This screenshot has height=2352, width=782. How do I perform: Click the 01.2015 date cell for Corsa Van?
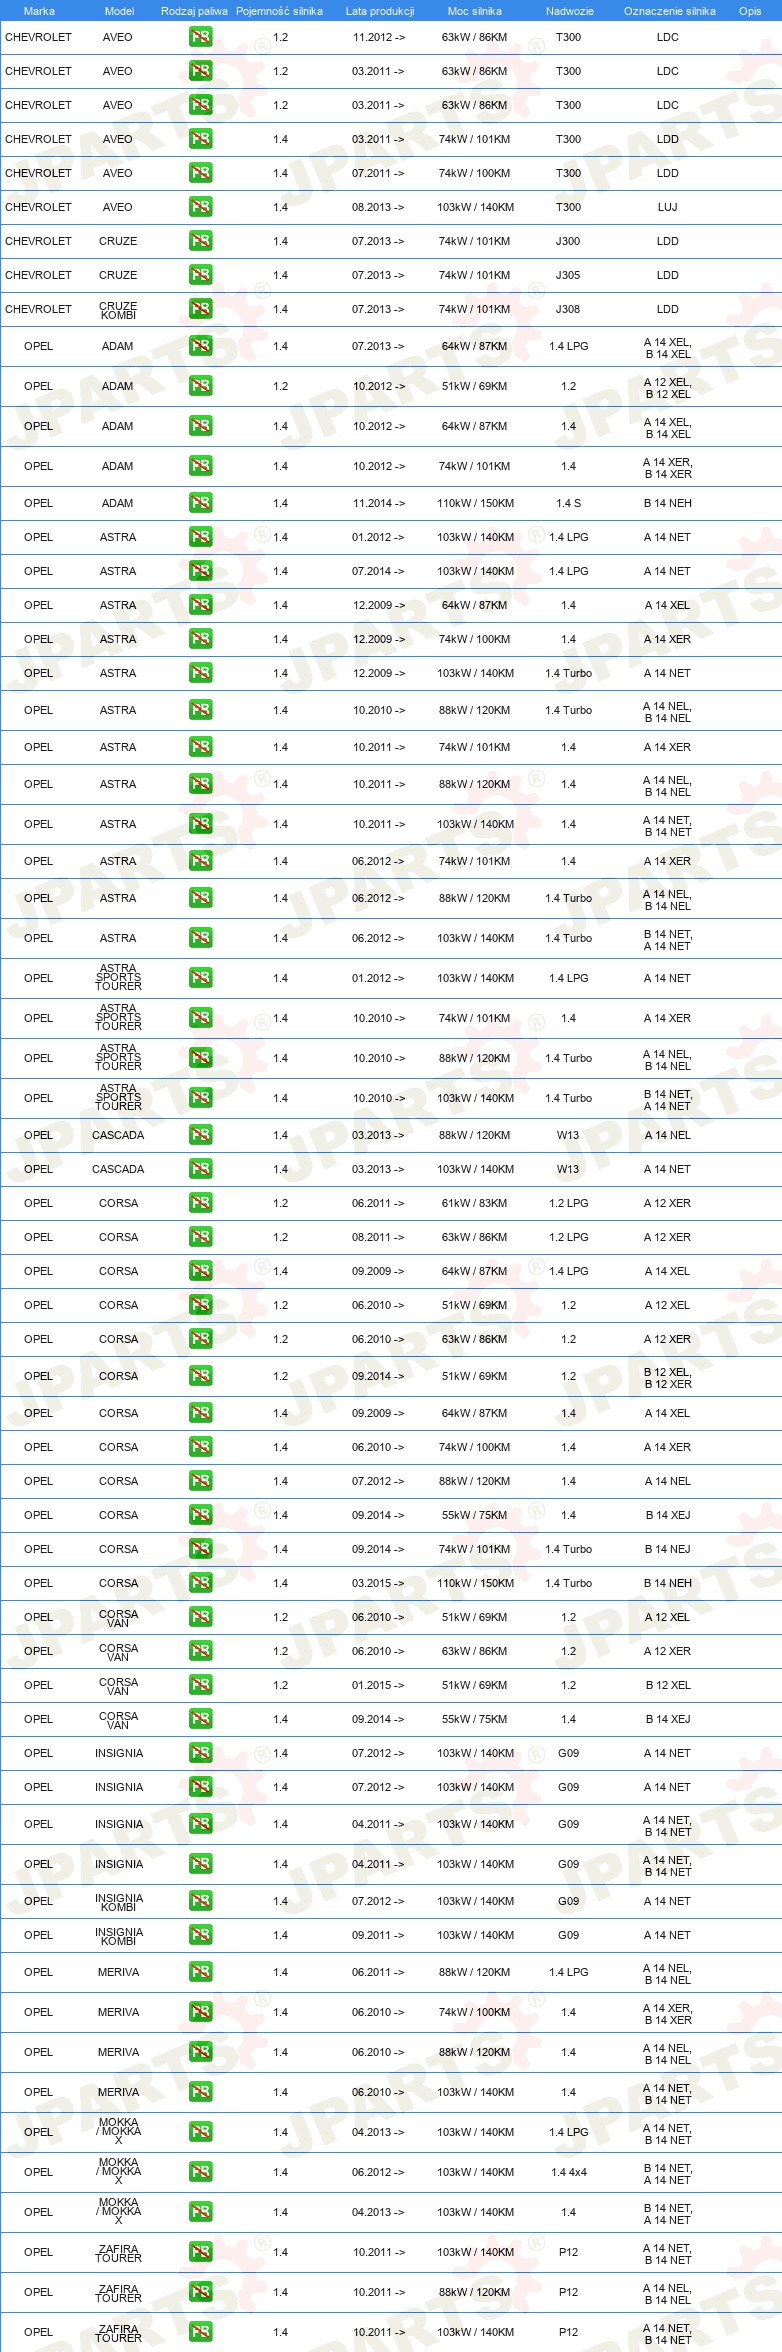378,1685
